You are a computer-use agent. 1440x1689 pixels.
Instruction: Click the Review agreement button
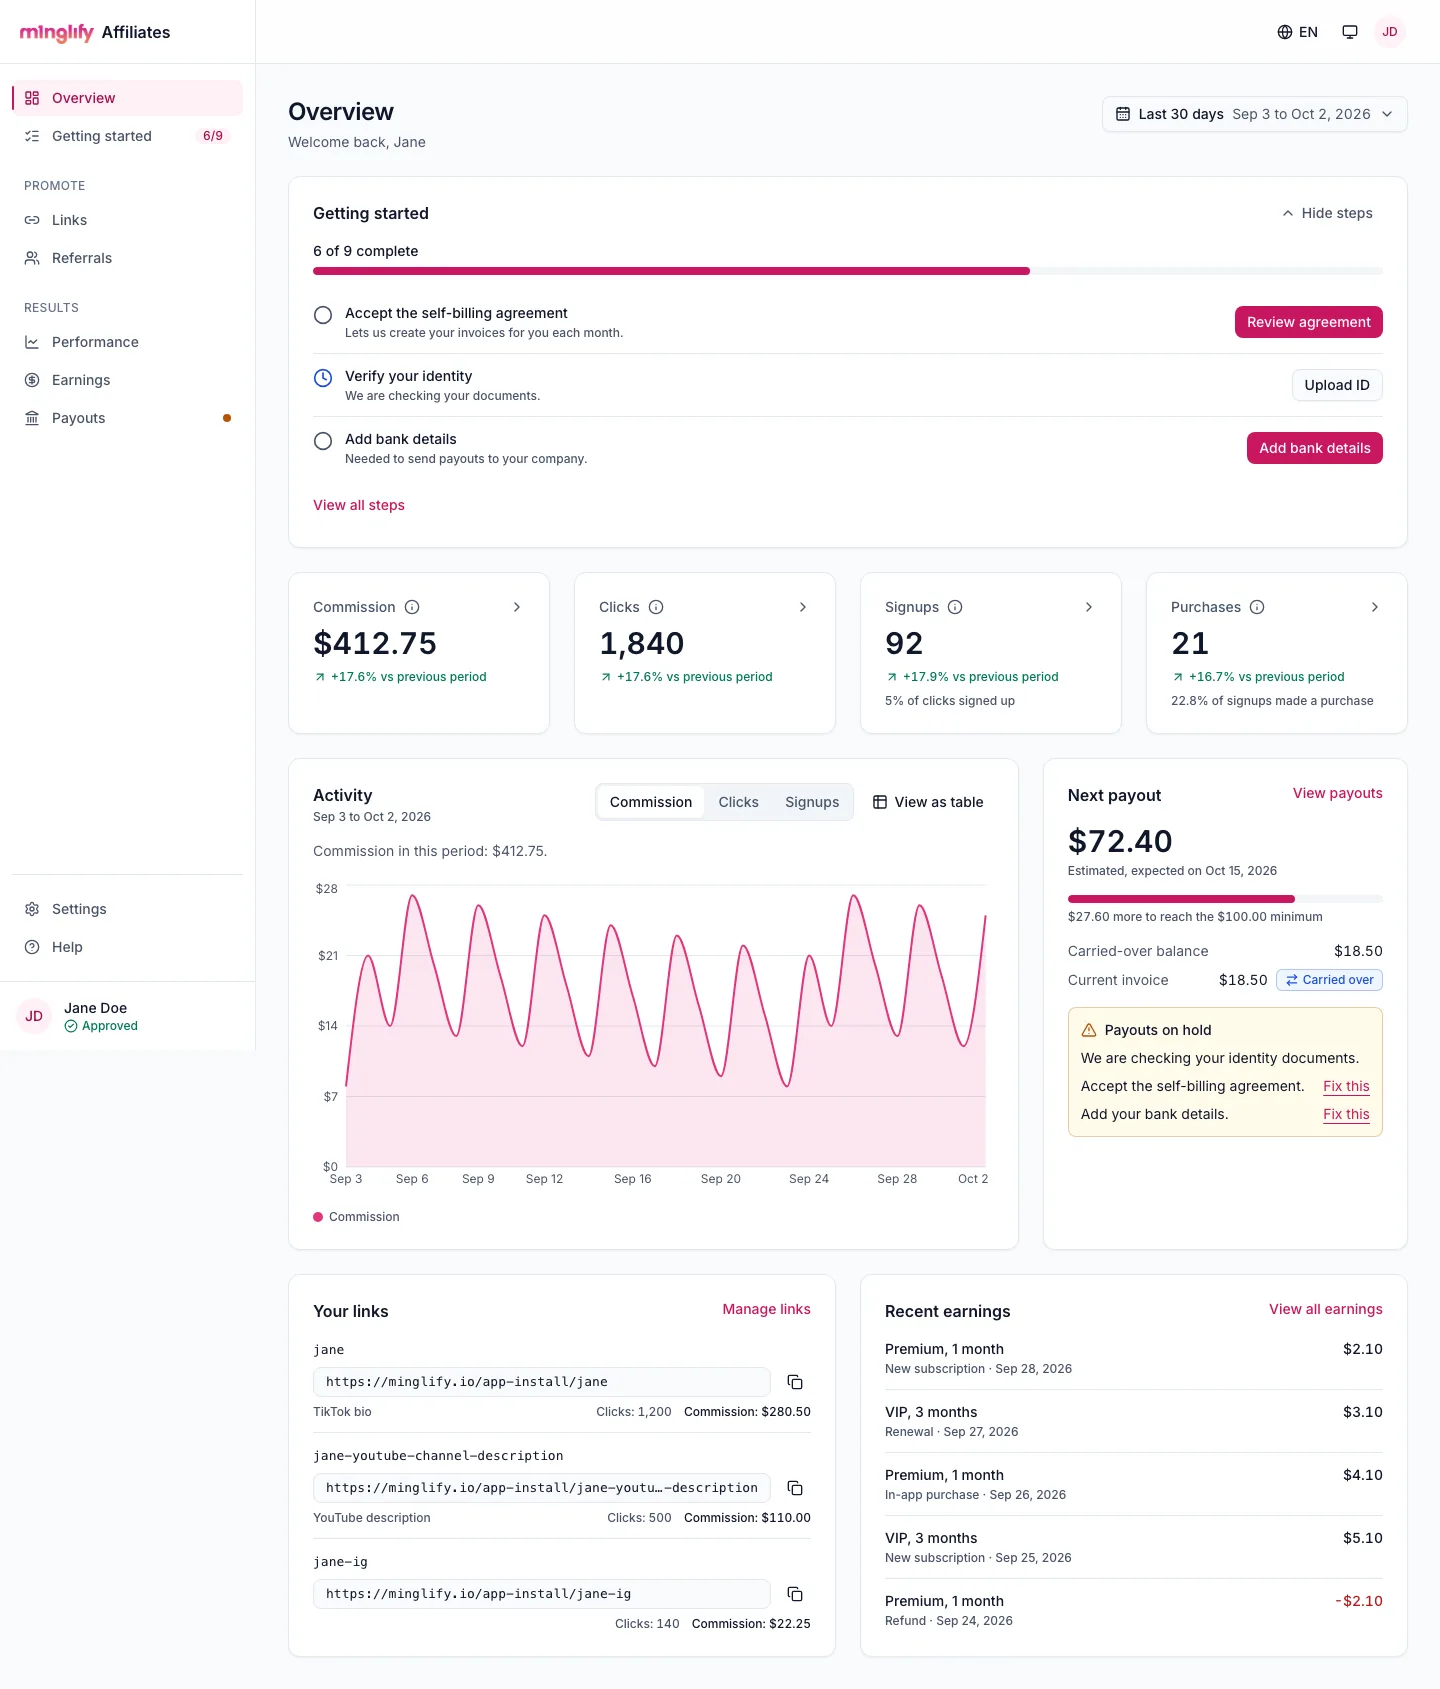1308,322
